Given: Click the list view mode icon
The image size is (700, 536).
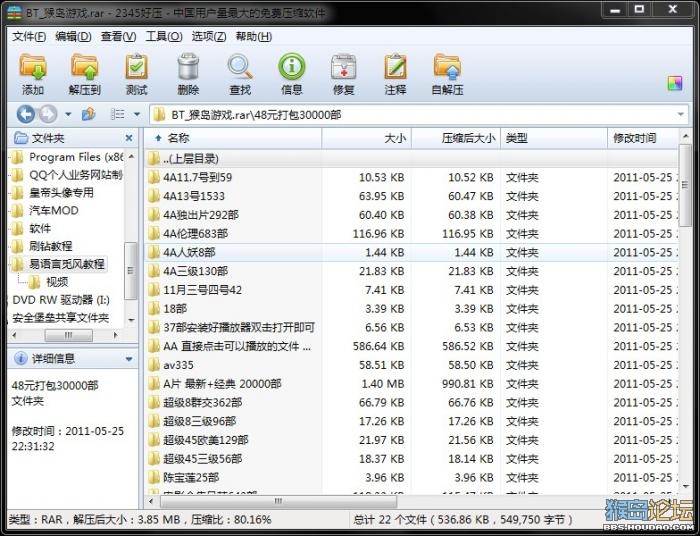Looking at the screenshot, I should 117,114.
